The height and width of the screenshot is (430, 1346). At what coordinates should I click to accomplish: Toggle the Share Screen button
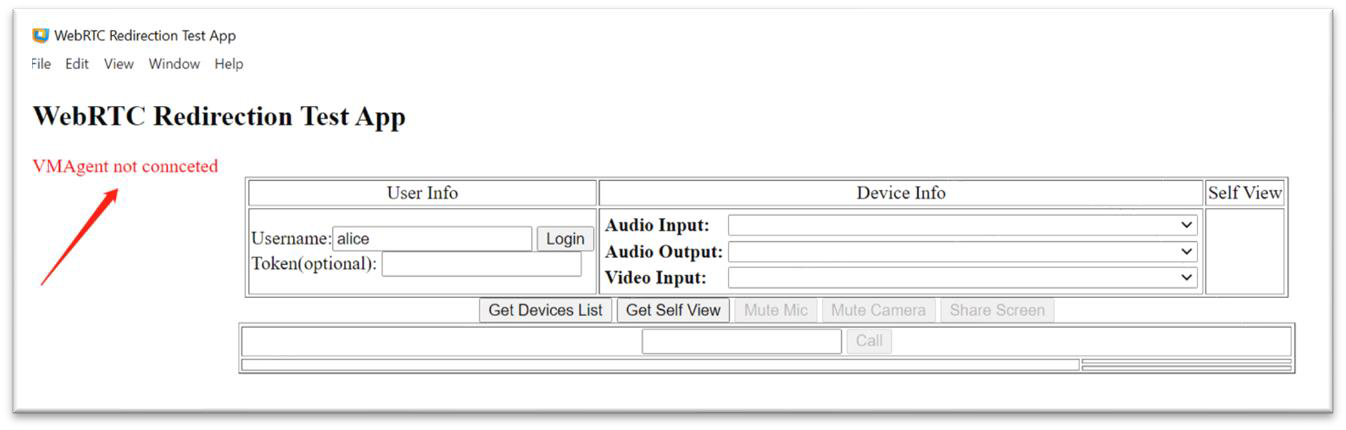(997, 310)
